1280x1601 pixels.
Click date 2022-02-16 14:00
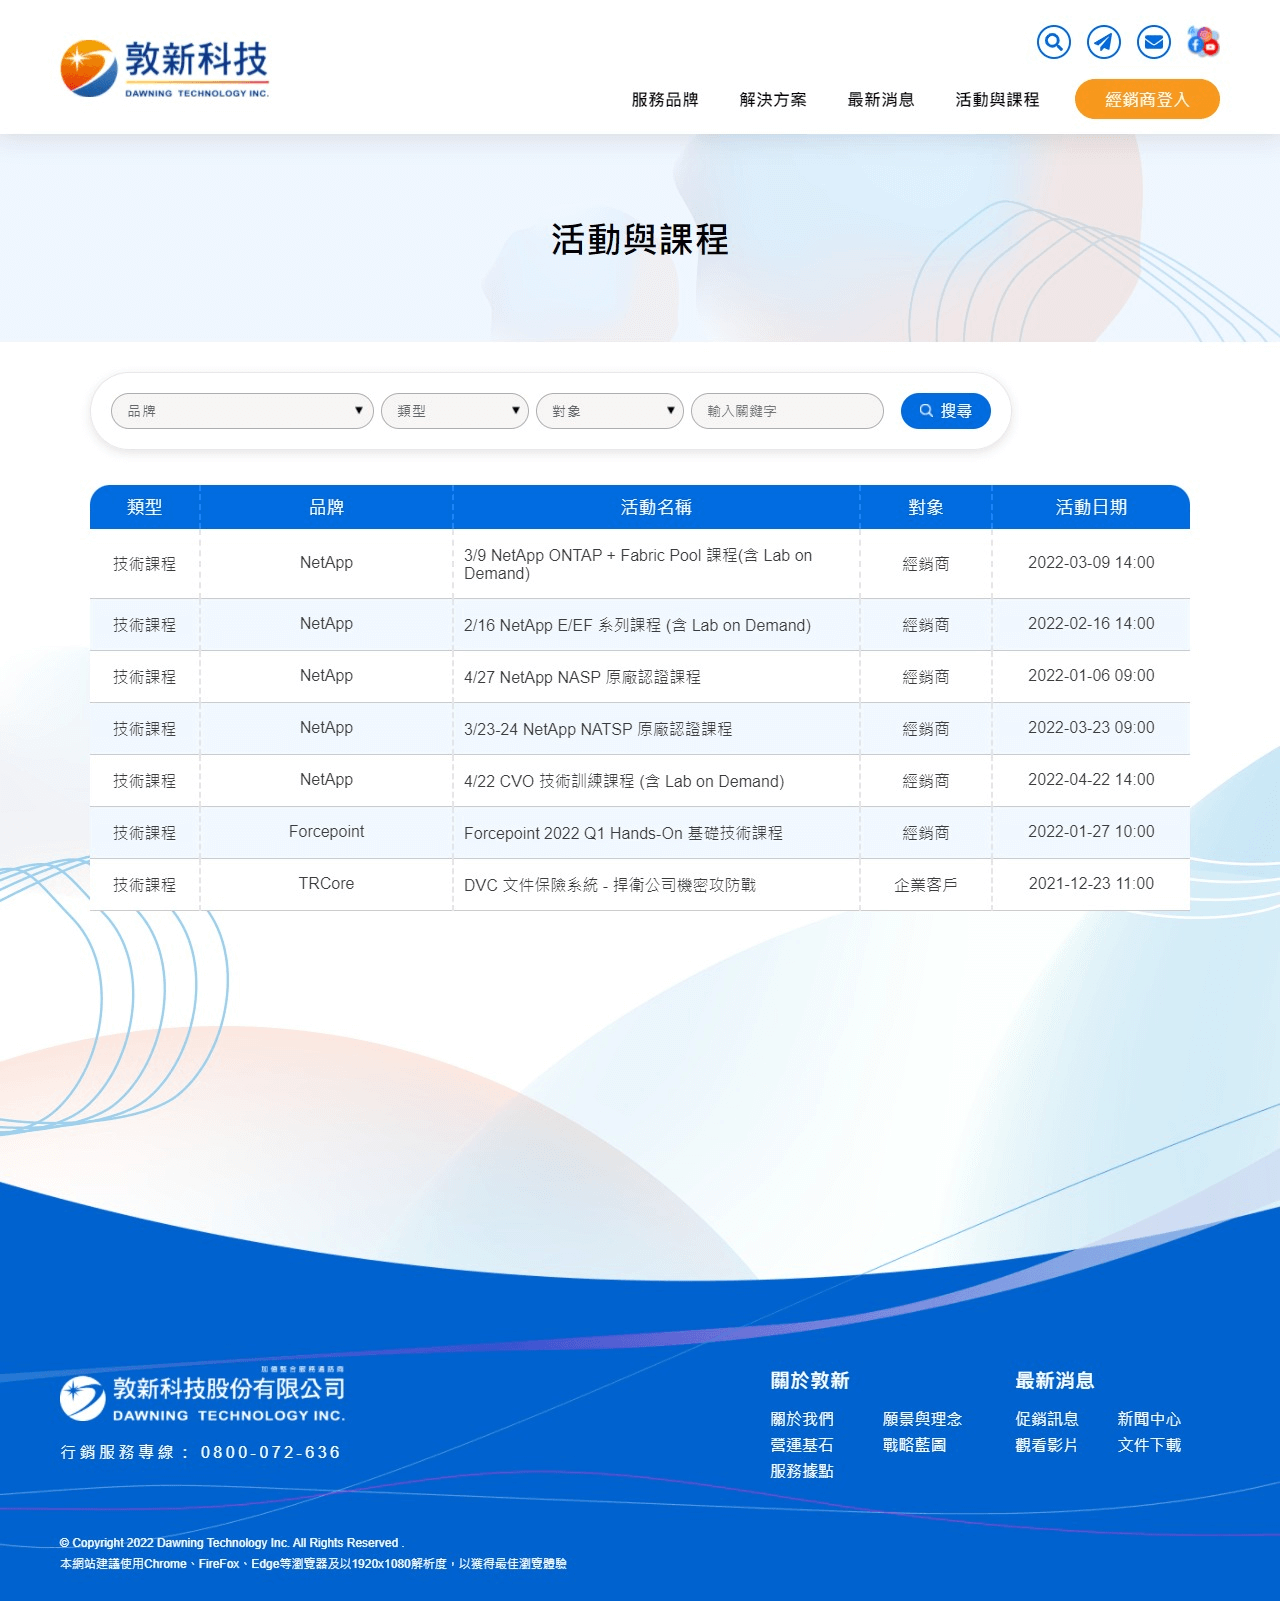pos(1091,624)
